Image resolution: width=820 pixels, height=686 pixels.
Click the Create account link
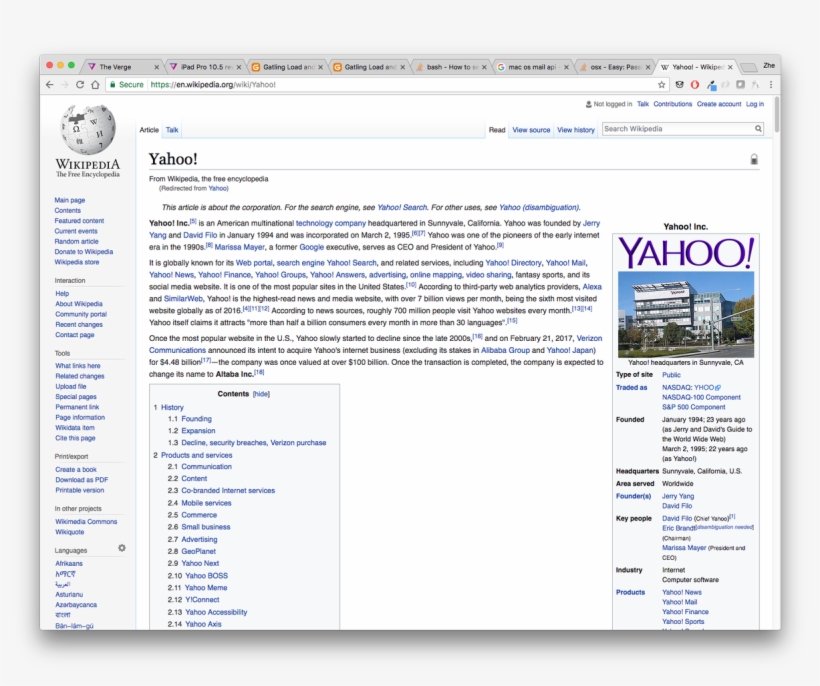[719, 104]
